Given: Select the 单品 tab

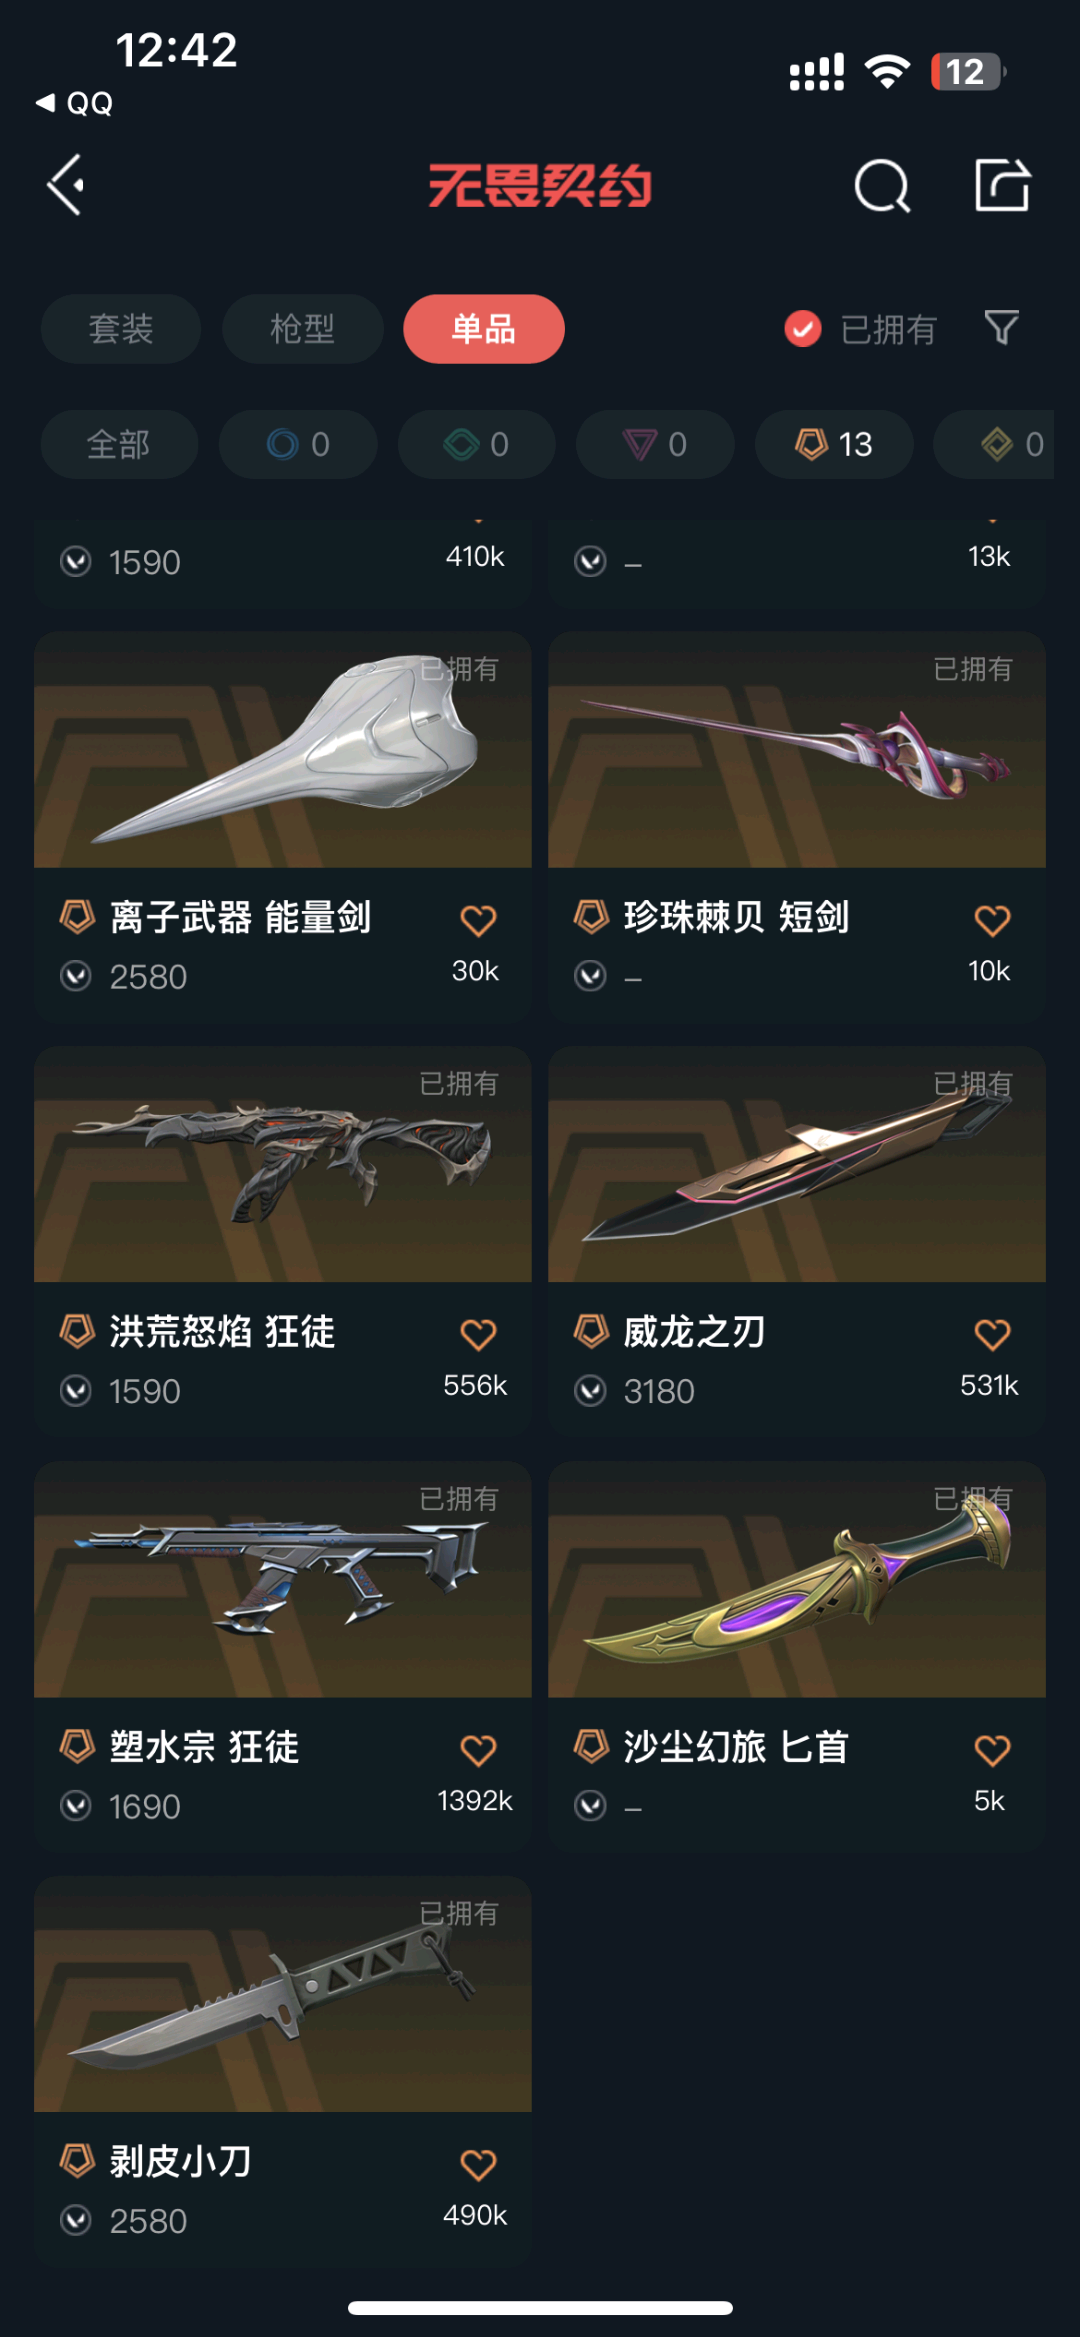Looking at the screenshot, I should [484, 329].
